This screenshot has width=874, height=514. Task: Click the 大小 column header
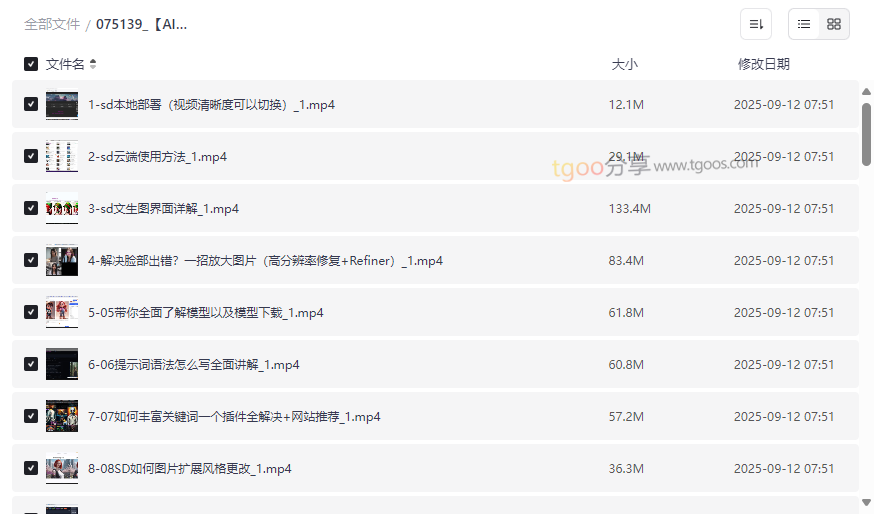click(x=624, y=64)
